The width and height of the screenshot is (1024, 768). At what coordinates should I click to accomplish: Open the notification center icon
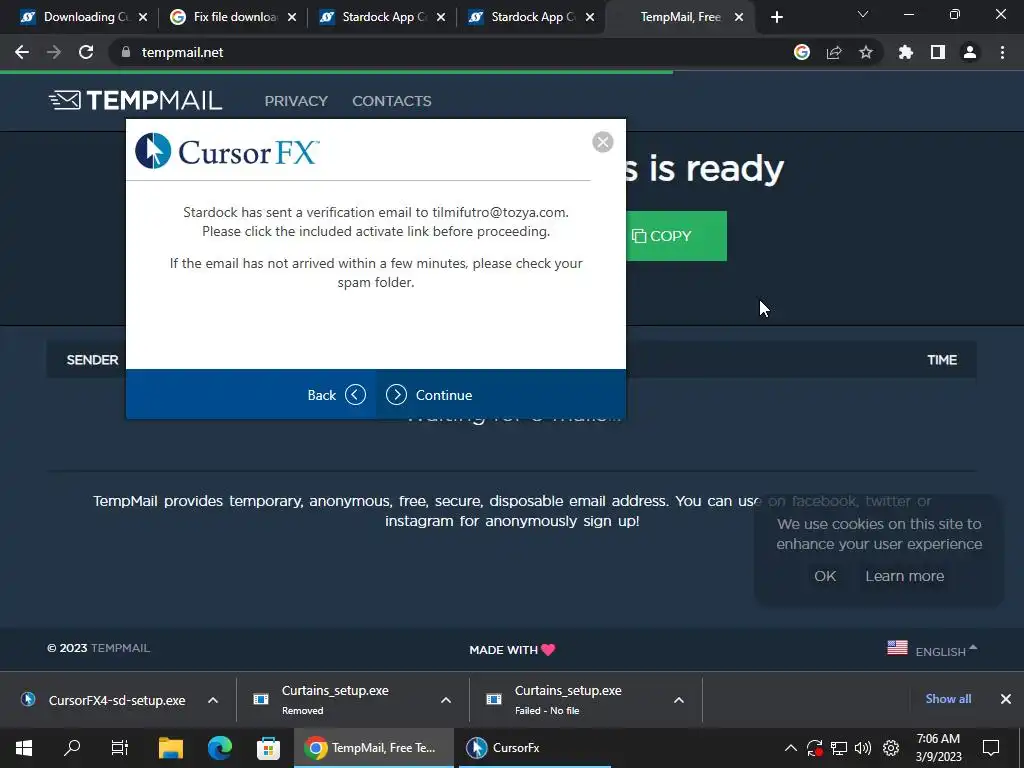click(x=991, y=748)
